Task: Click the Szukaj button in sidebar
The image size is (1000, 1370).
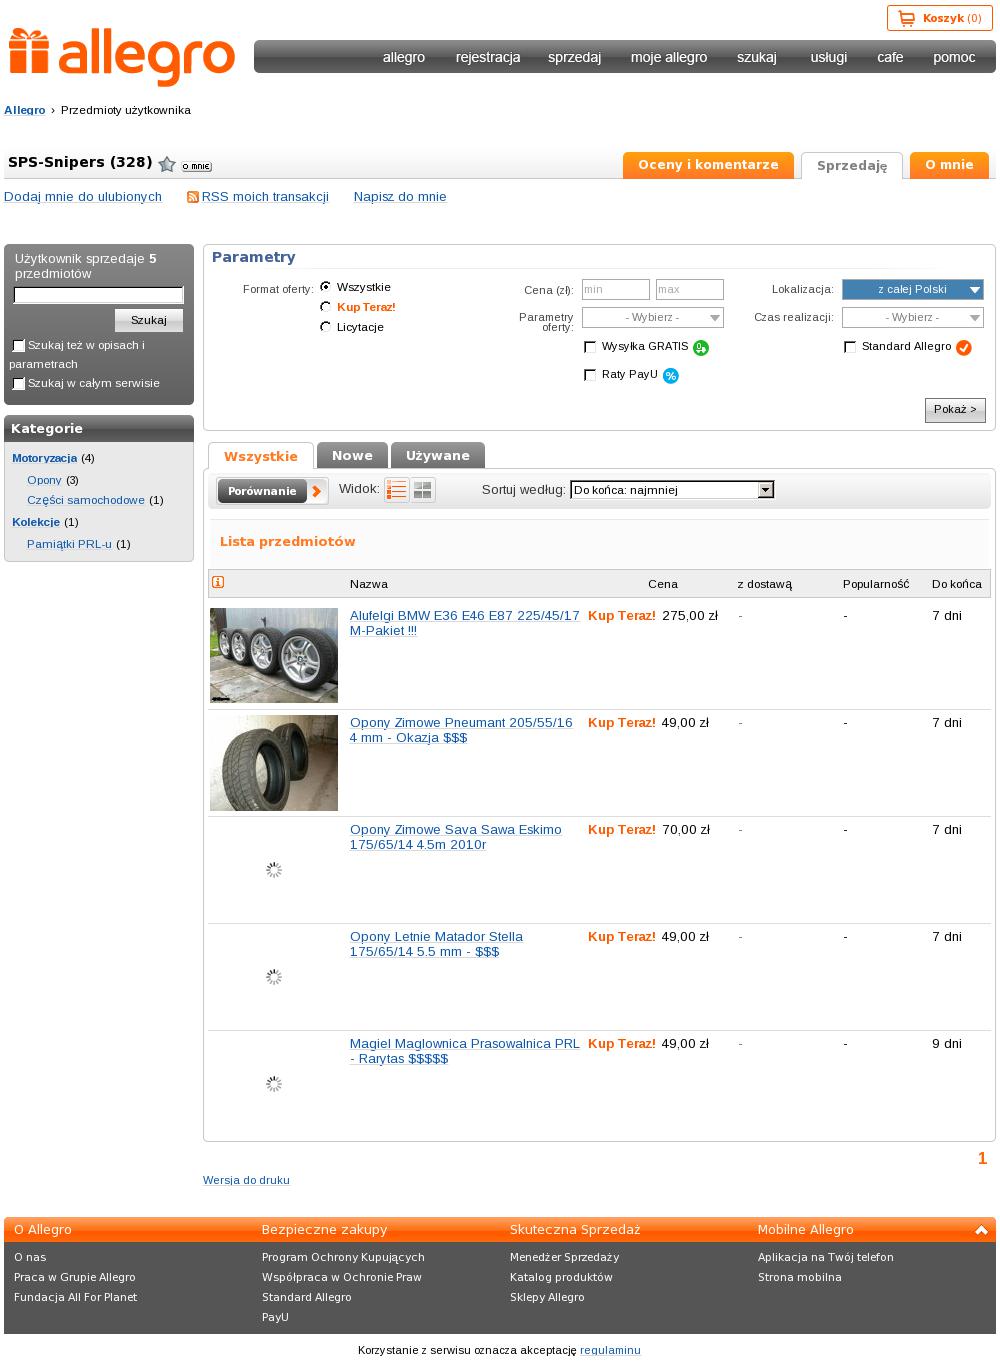Action: (x=149, y=320)
